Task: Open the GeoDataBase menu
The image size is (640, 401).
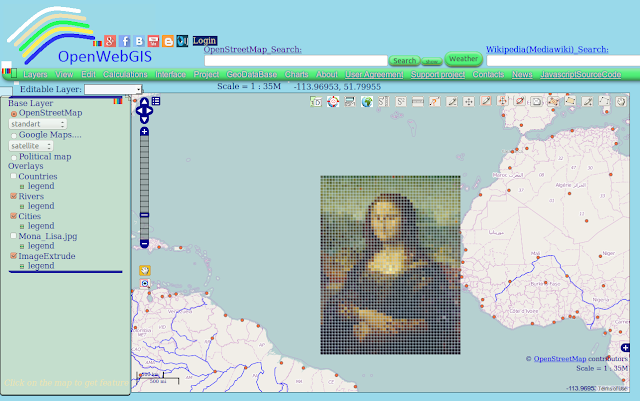Action: tap(251, 74)
